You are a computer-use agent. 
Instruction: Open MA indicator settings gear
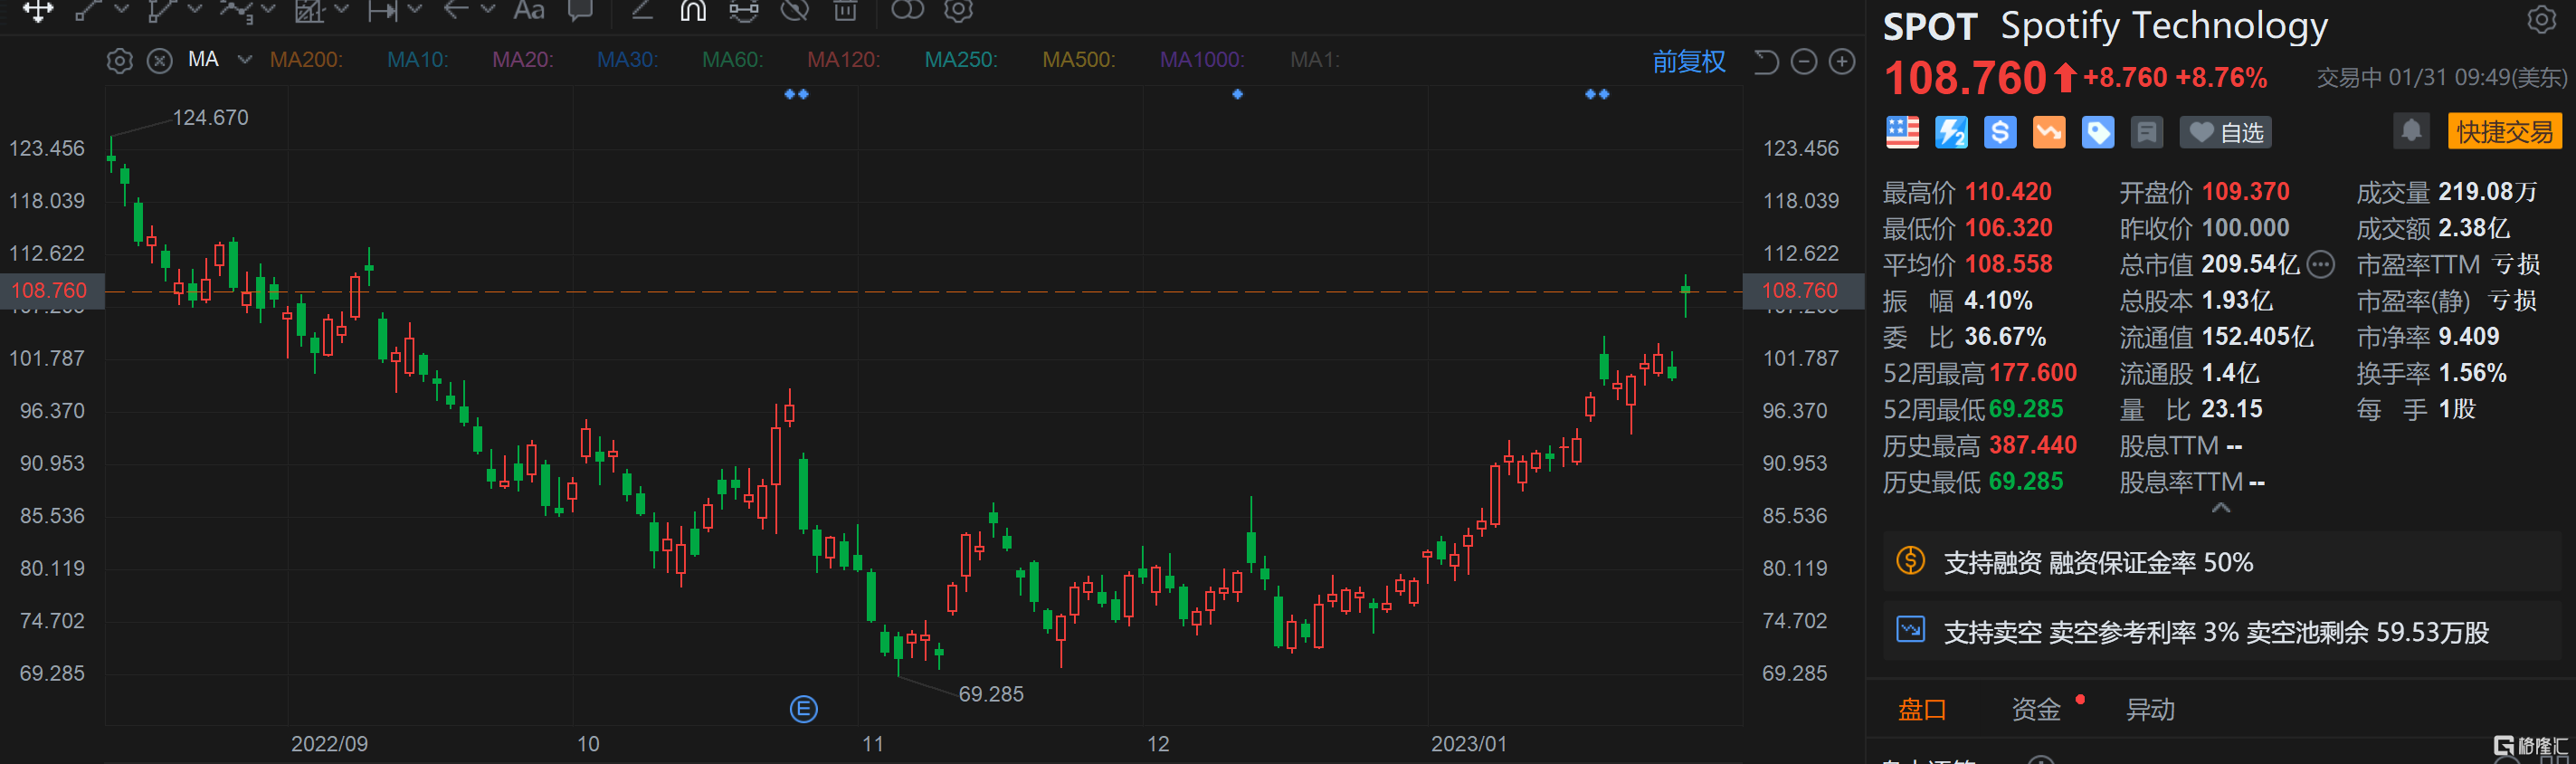119,61
